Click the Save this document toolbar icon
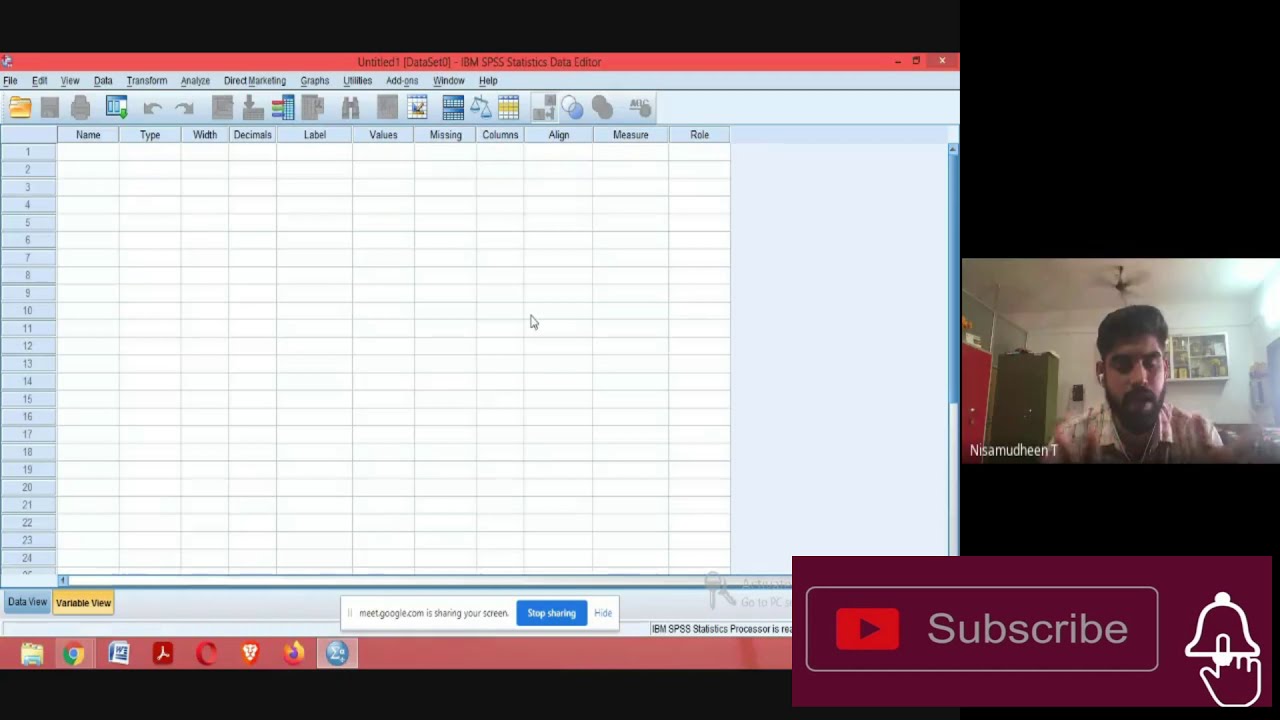1280x720 pixels. tap(50, 107)
